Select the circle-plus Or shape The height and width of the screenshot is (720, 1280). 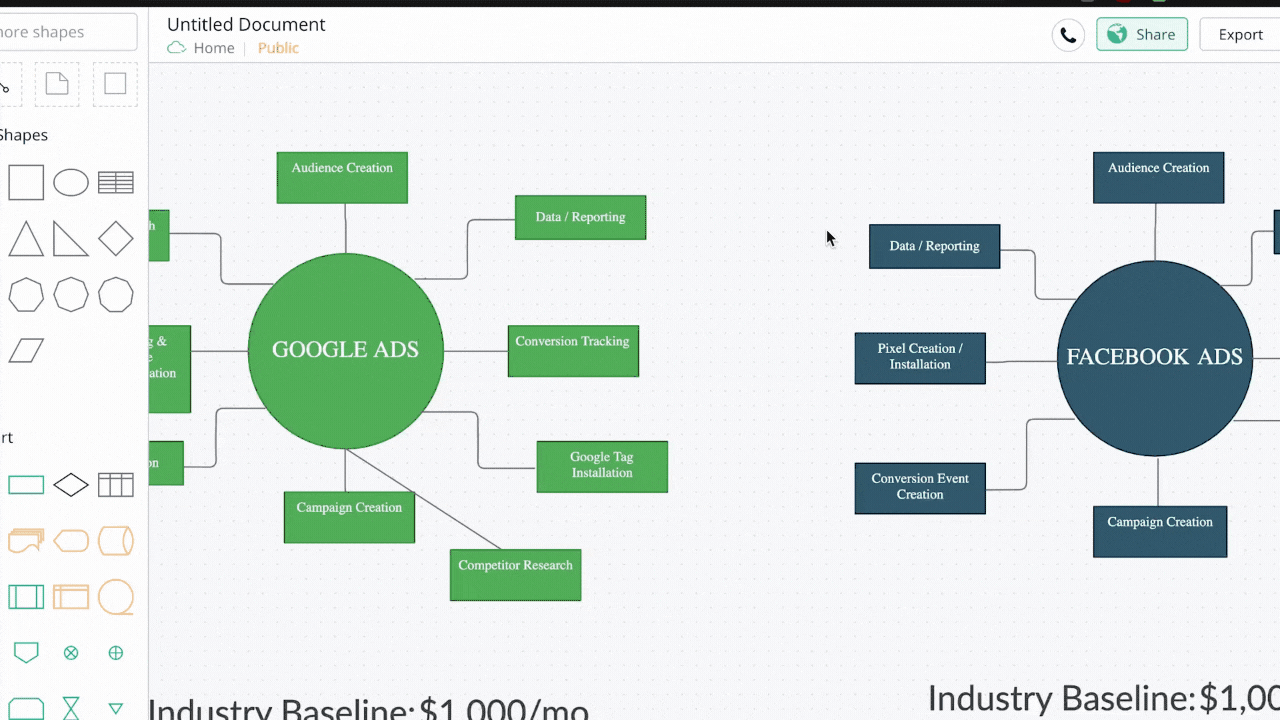[116, 653]
